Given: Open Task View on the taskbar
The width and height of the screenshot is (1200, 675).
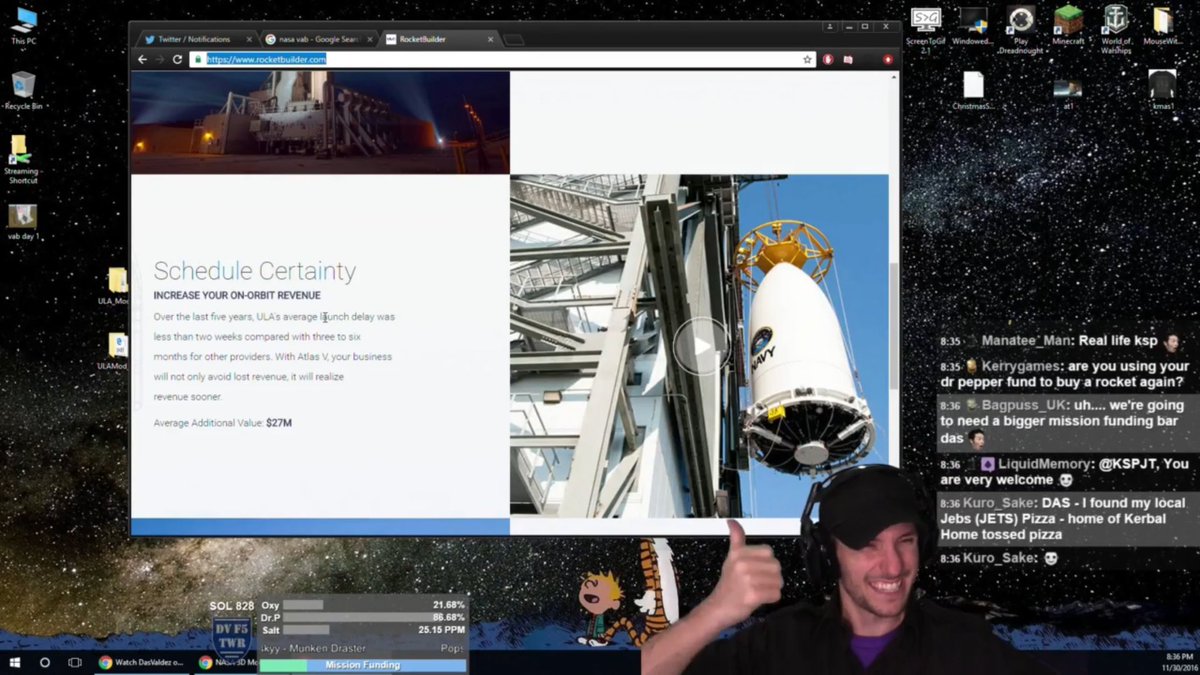Looking at the screenshot, I should coord(75,662).
